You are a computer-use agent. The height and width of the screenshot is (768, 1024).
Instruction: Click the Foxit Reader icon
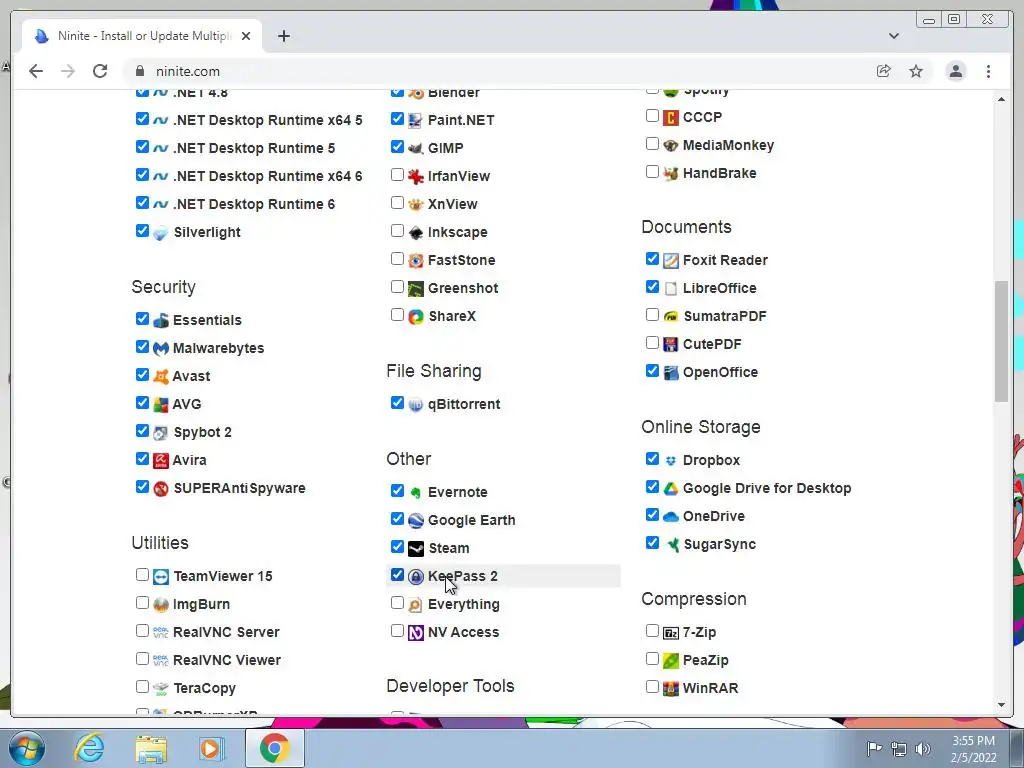tap(671, 261)
